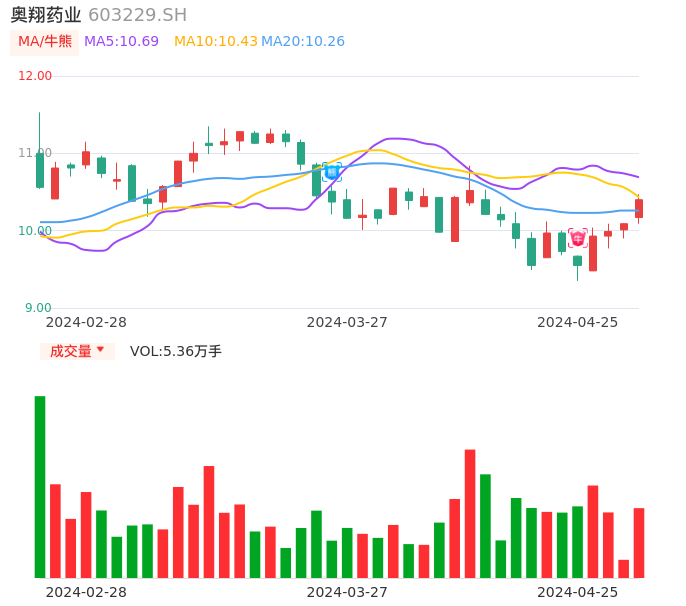Click the 12.00 price axis label
The image size is (686, 606).
coord(36,76)
